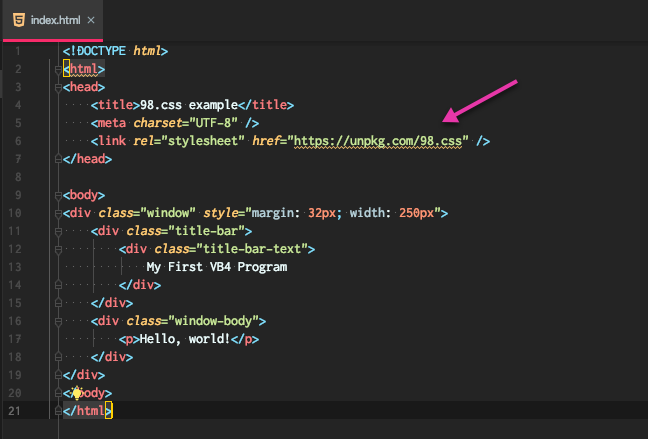Click the 'Hello, world!' paragraph text
Viewport: 648px width, 439px height.
185,339
